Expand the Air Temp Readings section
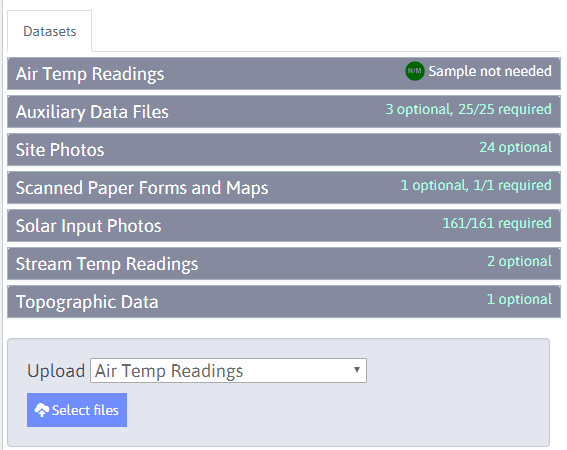Screen dimensions: 567x450 [x=284, y=73]
